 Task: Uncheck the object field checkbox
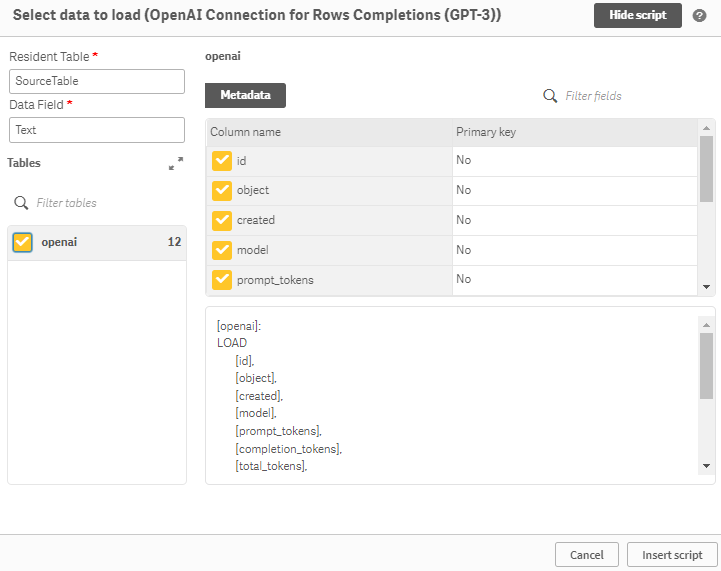click(222, 190)
